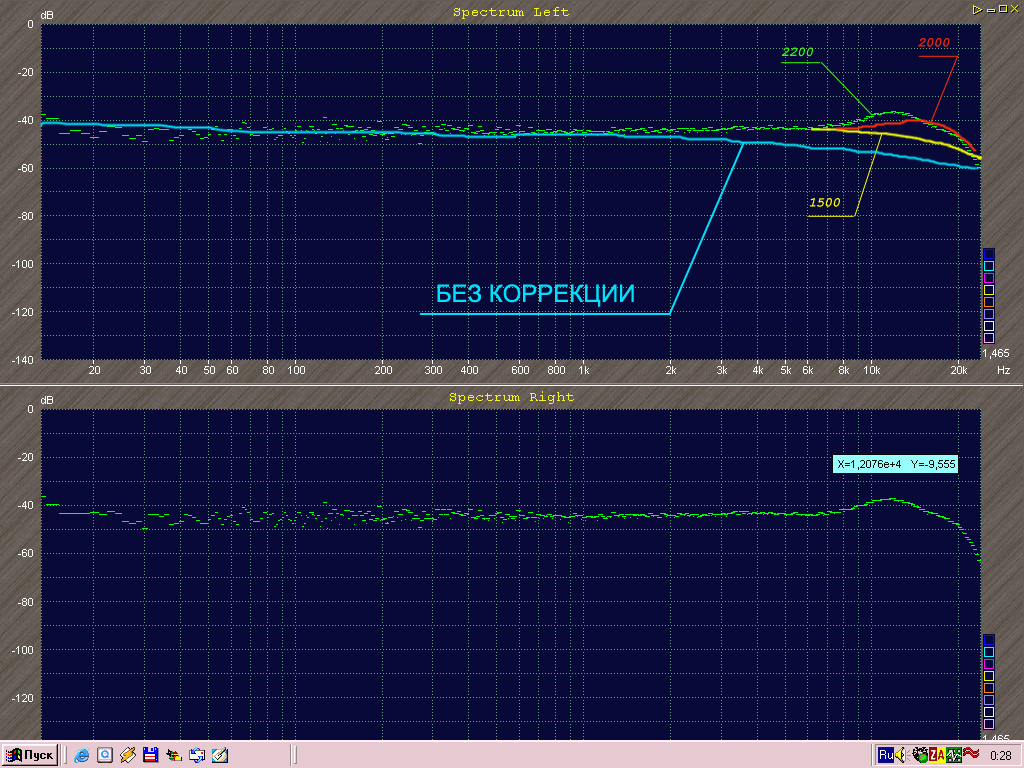Choose yellow swatch in Spectrum Right panel
Screen dimensions: 1024x768
point(989,676)
